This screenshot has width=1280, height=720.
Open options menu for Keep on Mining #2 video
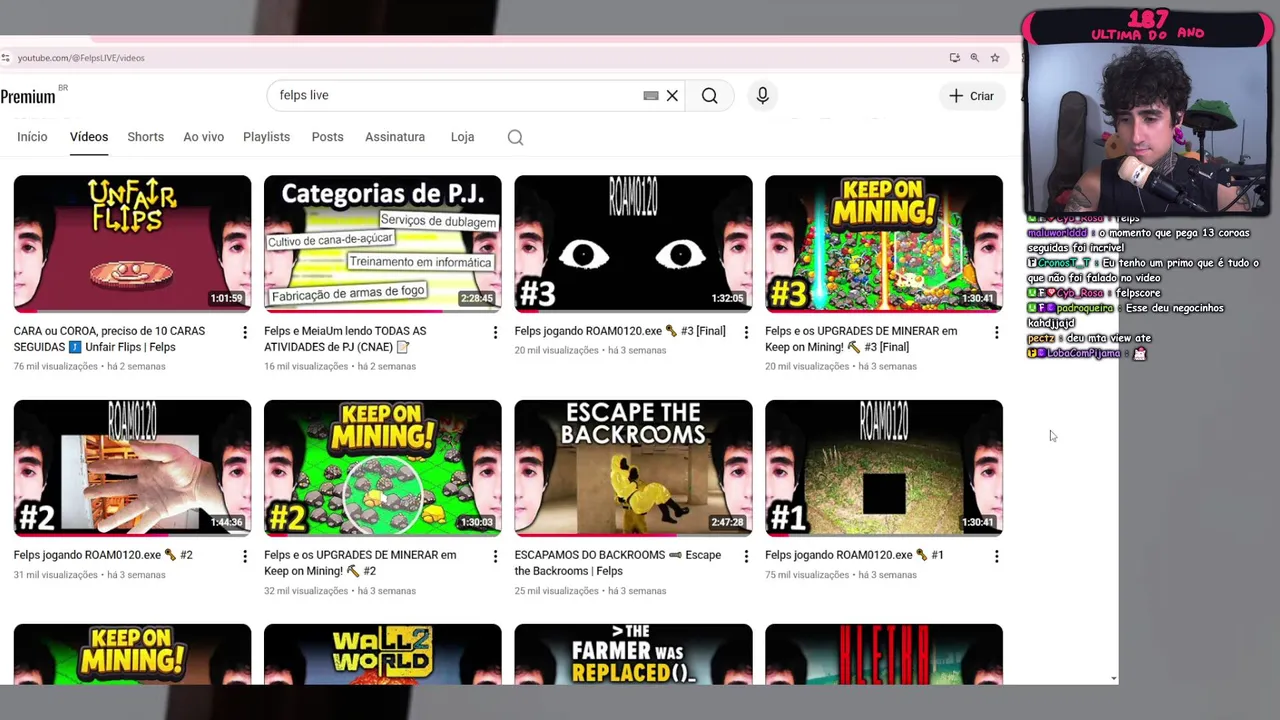[x=495, y=556]
